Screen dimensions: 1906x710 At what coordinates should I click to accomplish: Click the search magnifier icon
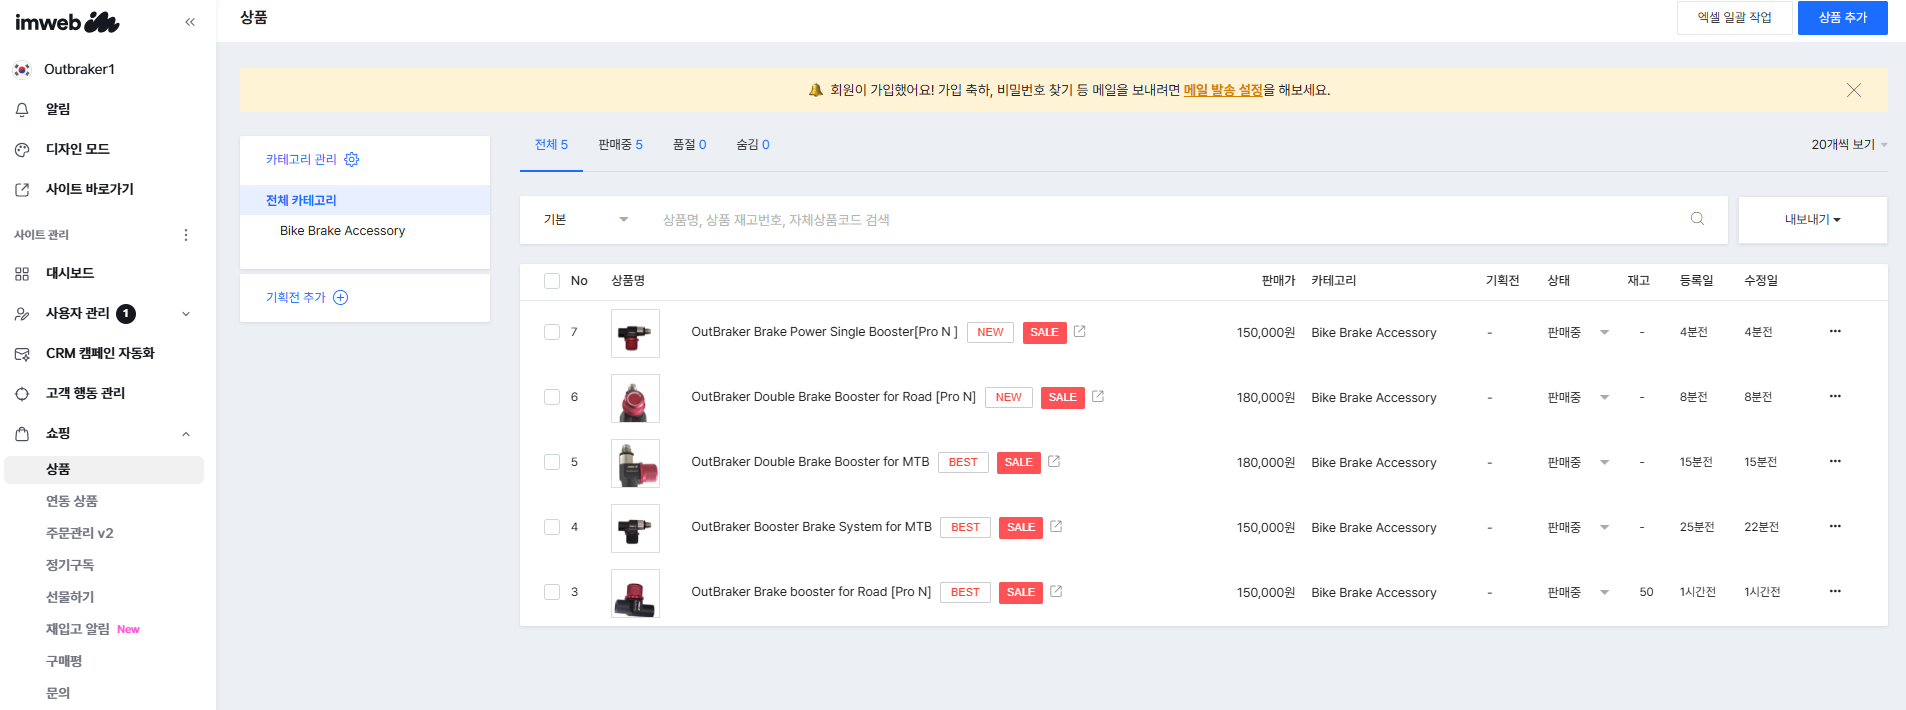1697,219
